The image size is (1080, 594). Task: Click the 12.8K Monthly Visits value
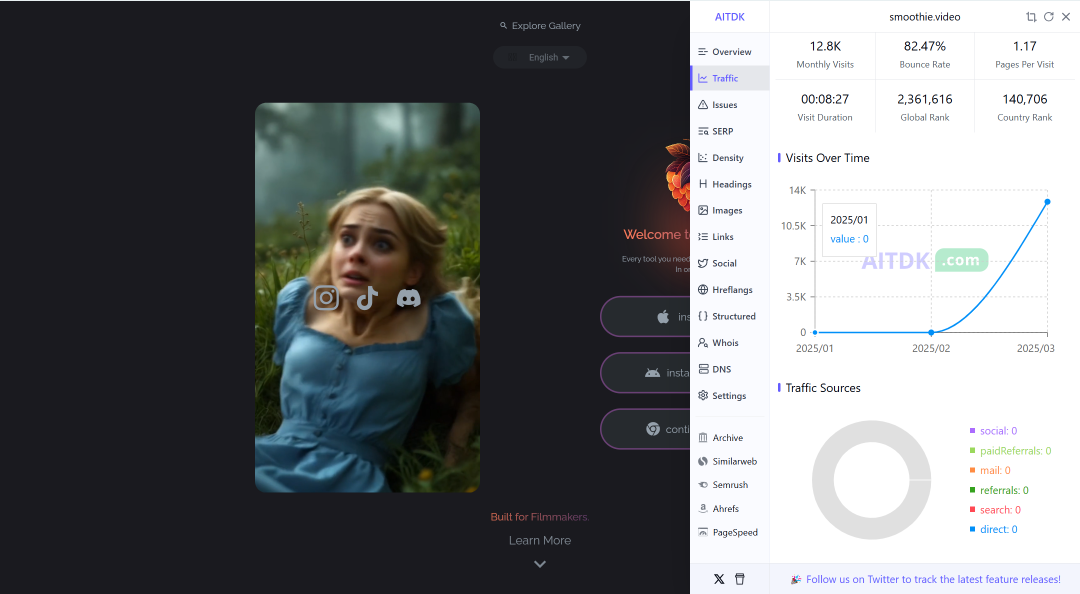825,46
